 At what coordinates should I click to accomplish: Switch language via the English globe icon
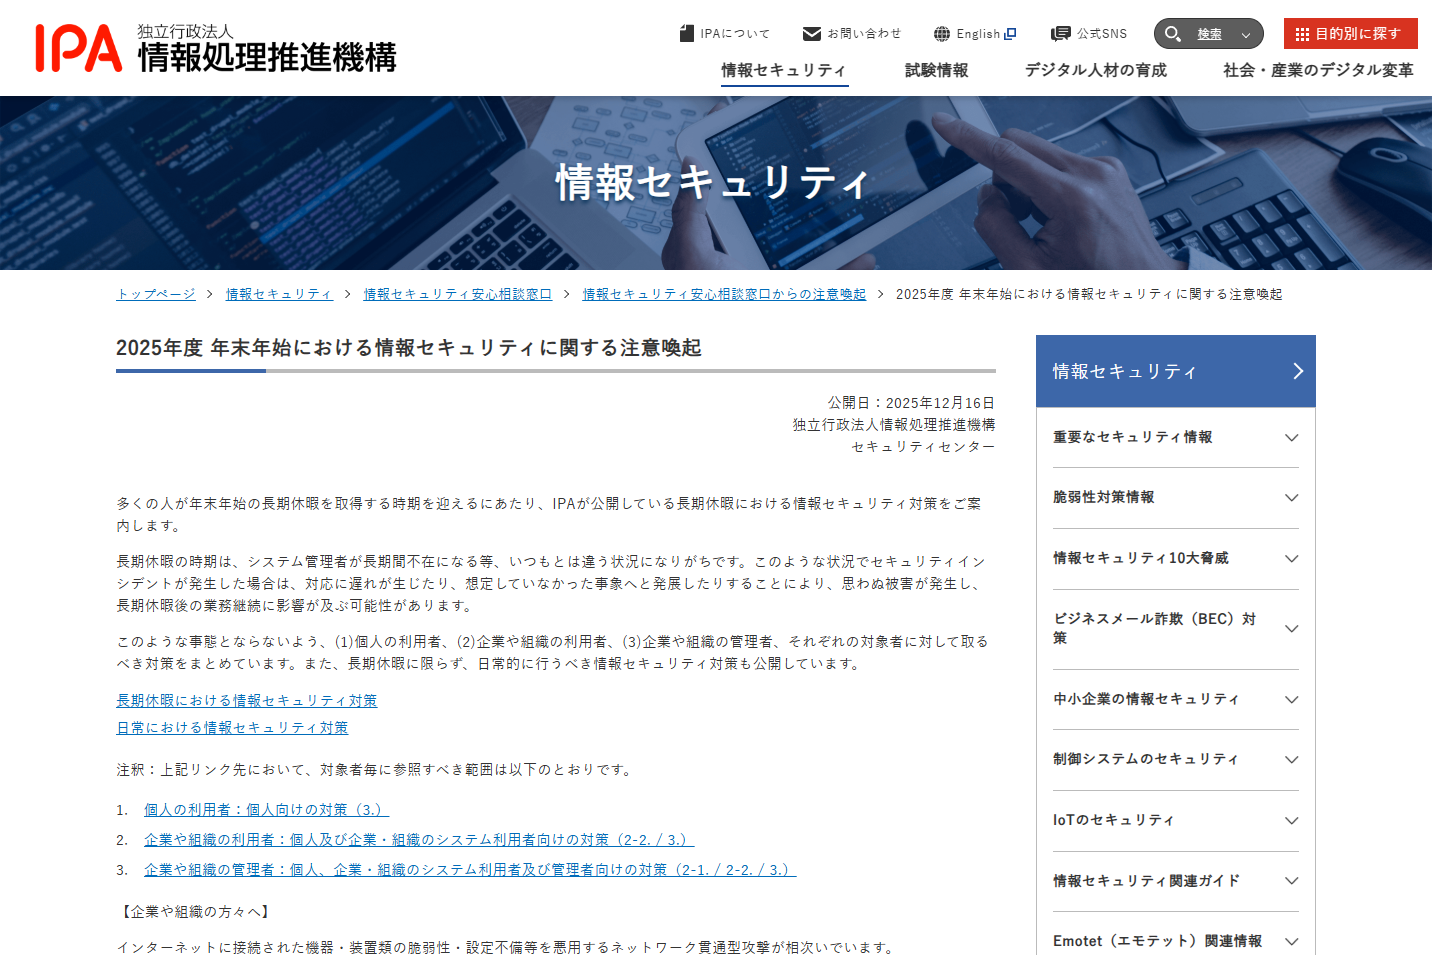click(x=941, y=32)
